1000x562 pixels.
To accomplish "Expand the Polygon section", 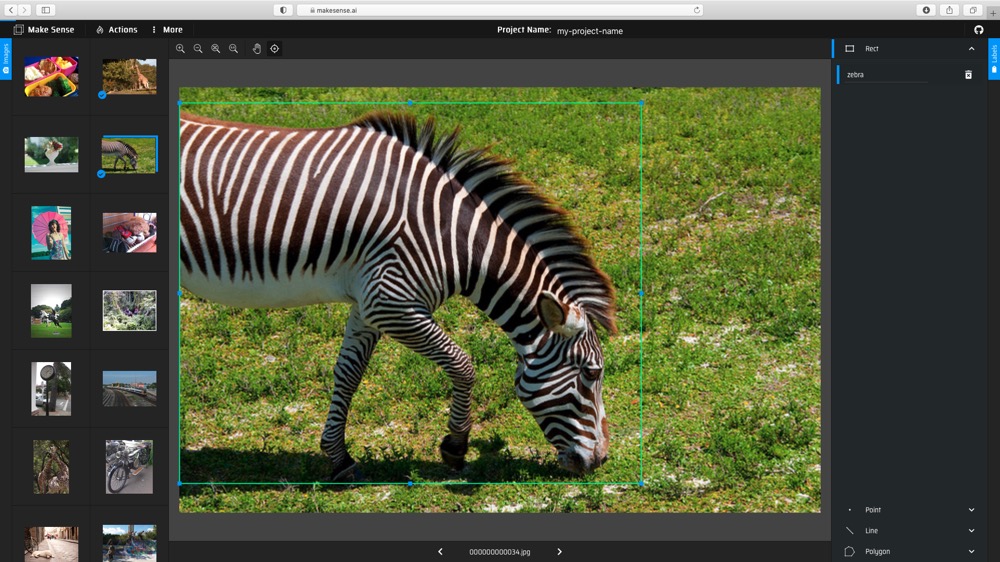I will (x=971, y=551).
